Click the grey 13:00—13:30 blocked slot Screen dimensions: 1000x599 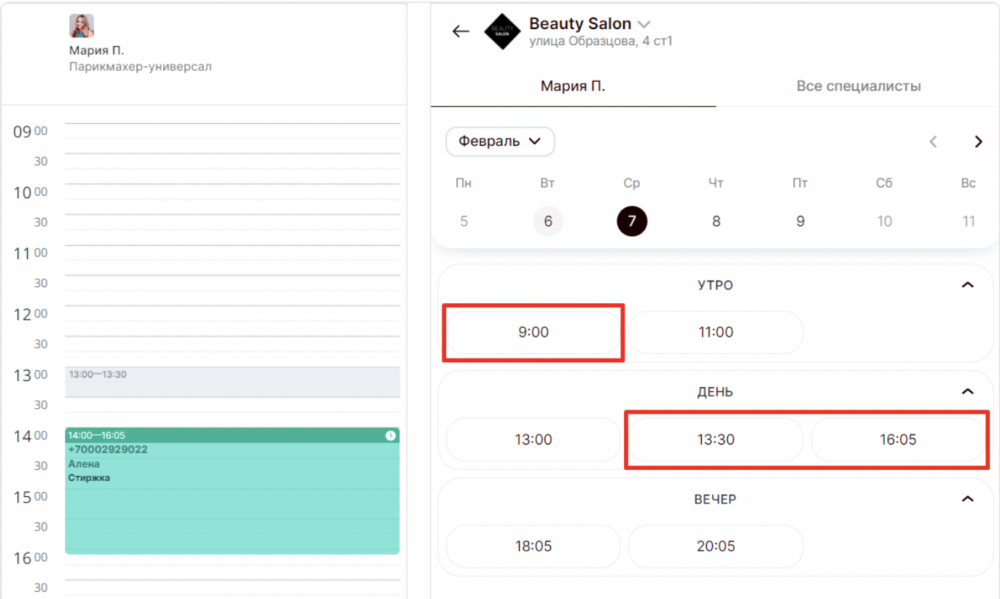[232, 381]
